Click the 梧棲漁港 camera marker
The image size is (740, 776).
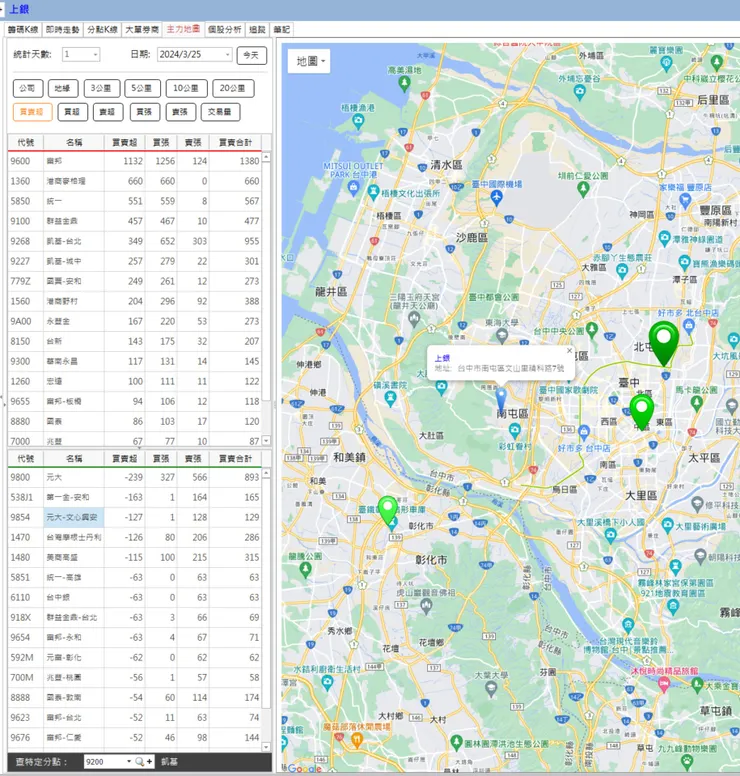358,120
